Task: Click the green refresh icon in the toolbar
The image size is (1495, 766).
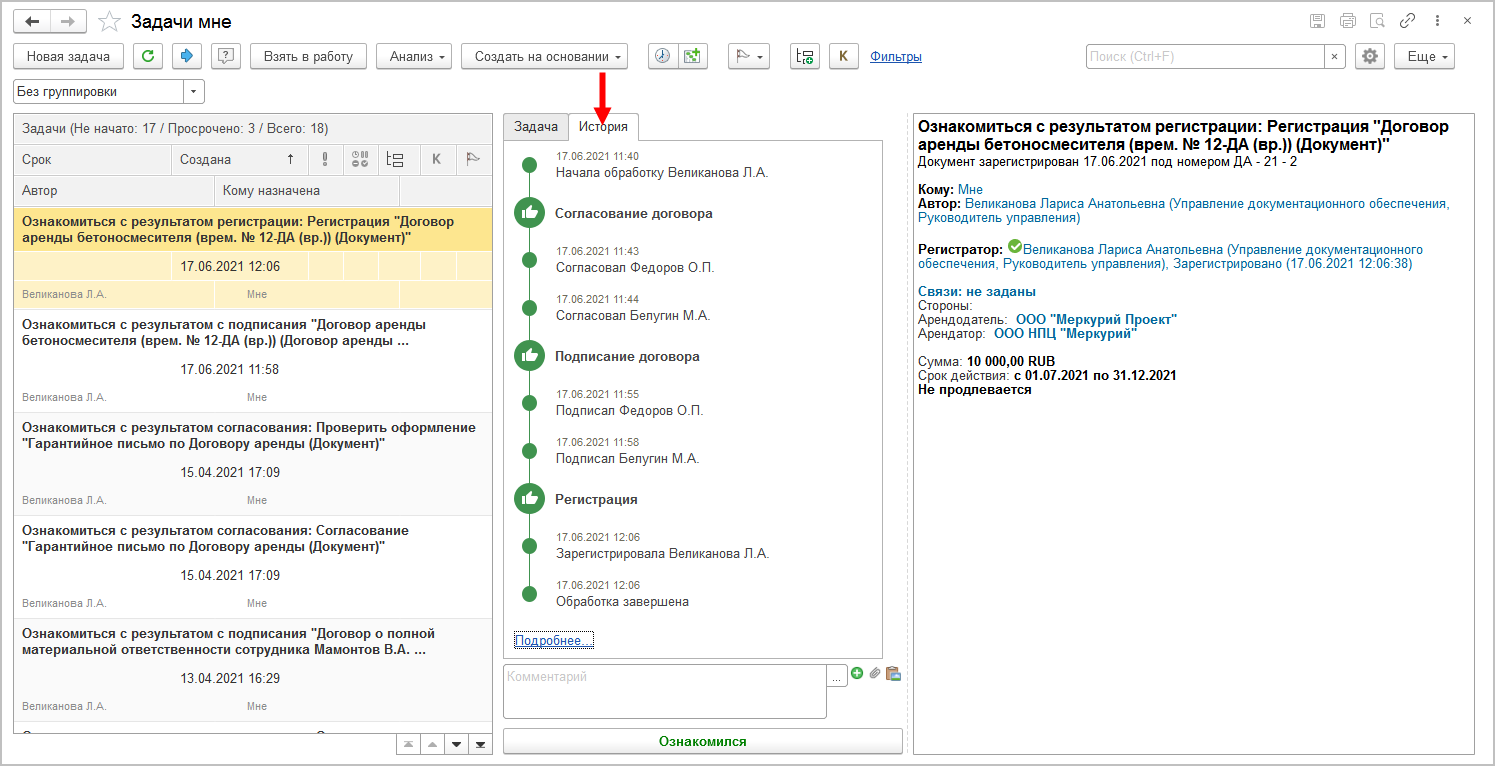Action: point(148,56)
